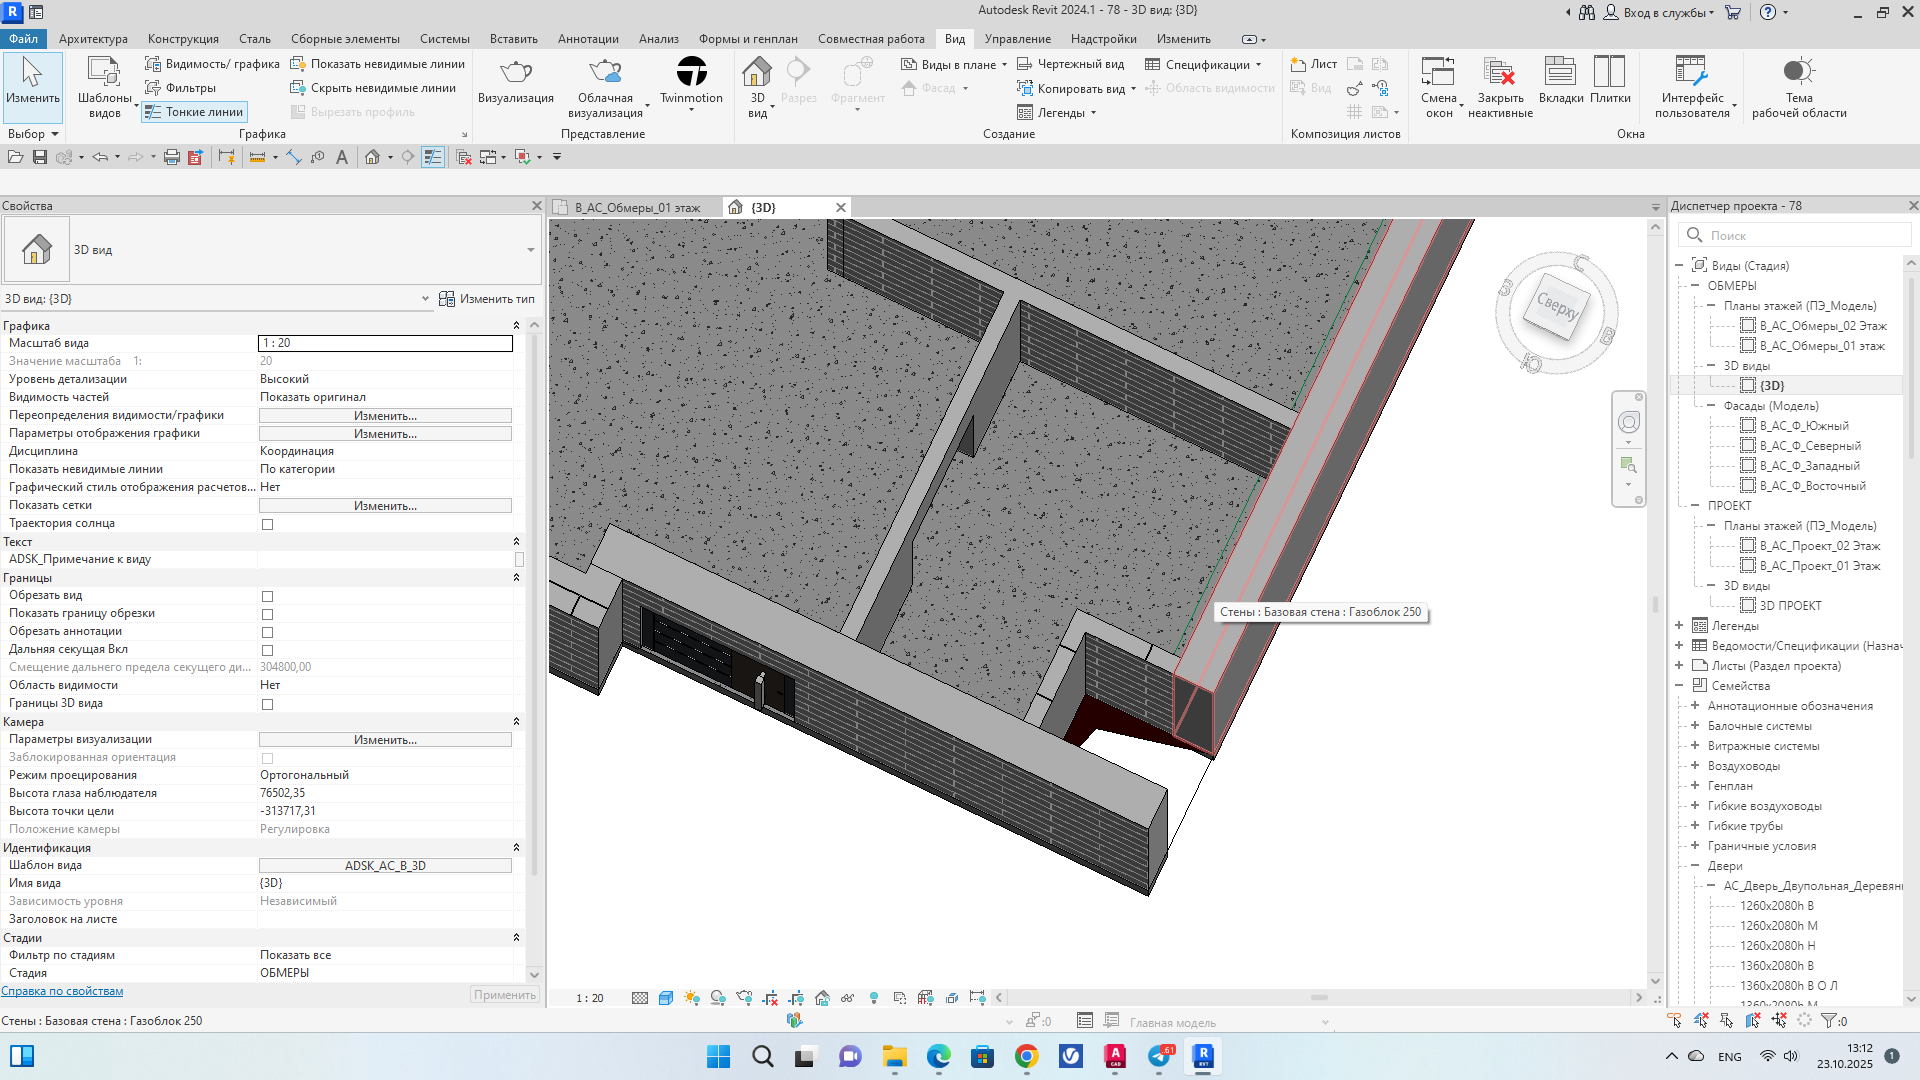Click the Render teapot icon
This screenshot has height=1080, width=1920.
515,73
